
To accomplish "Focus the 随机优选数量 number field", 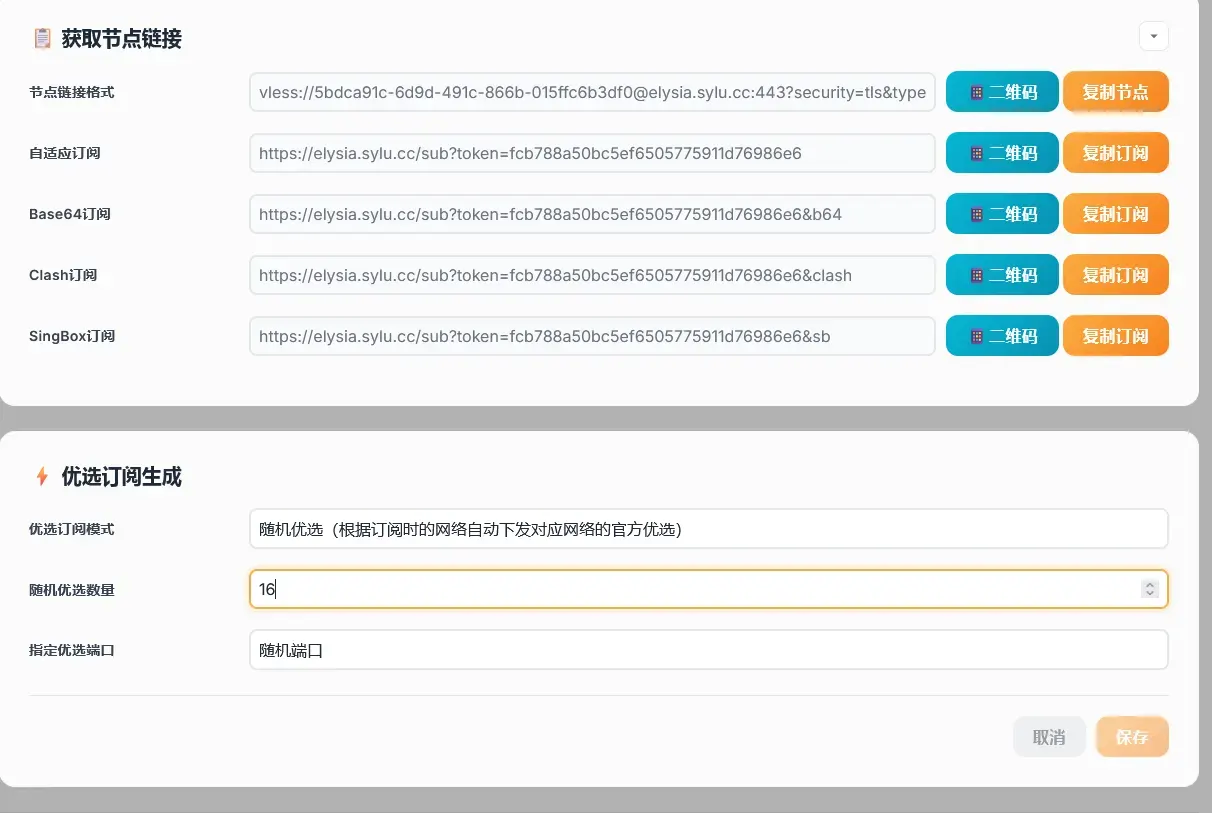I will click(708, 589).
